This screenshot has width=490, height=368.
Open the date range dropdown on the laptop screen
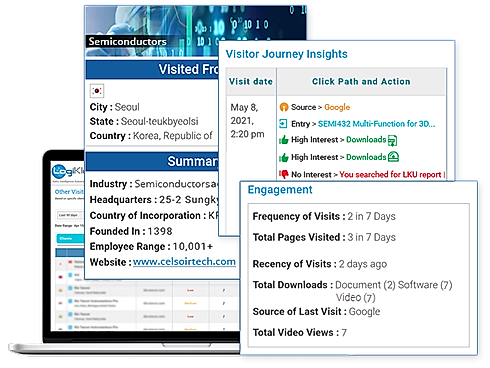[x=70, y=215]
